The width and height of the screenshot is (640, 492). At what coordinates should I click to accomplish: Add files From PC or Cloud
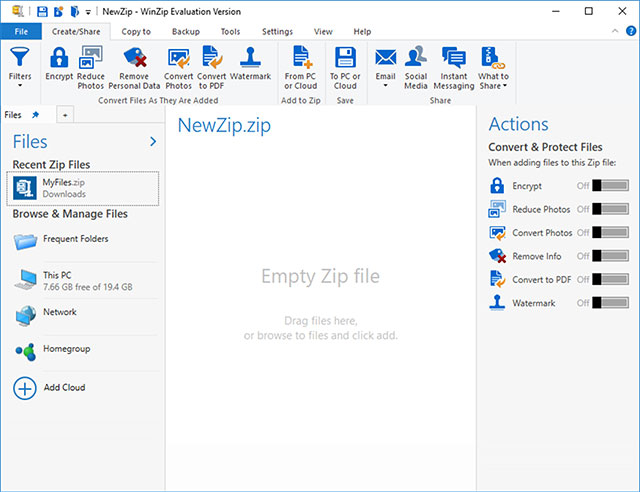(301, 68)
